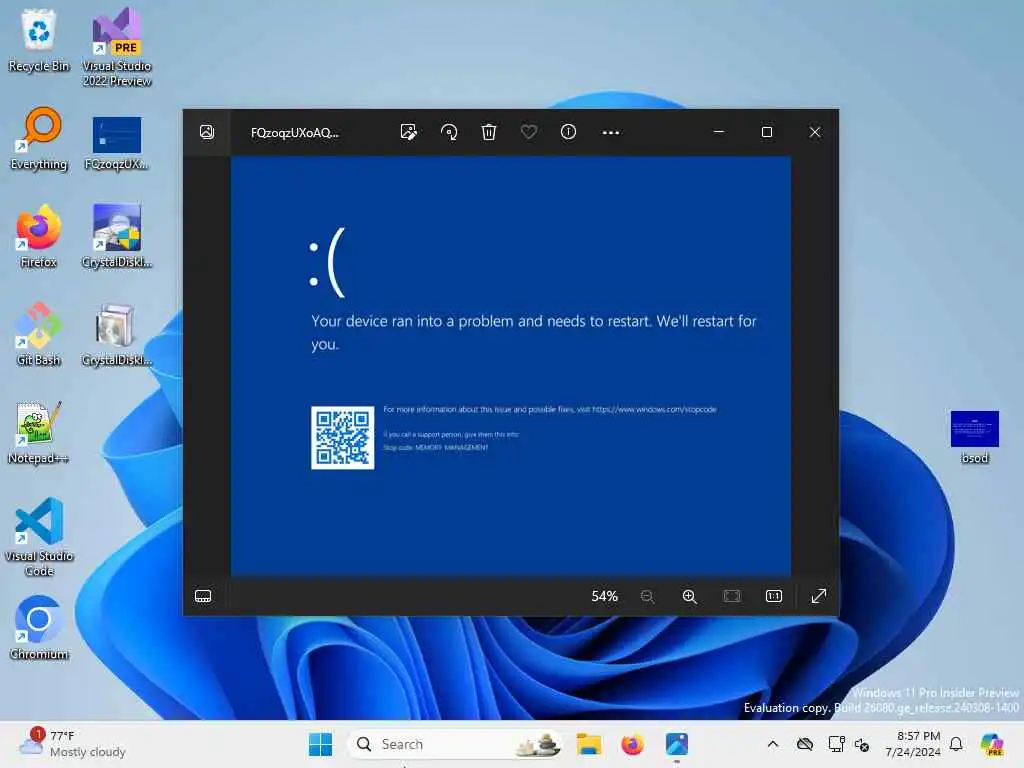Select the FQzoqzUX image file on desktop
Image resolution: width=1024 pixels, height=768 pixels.
117,144
